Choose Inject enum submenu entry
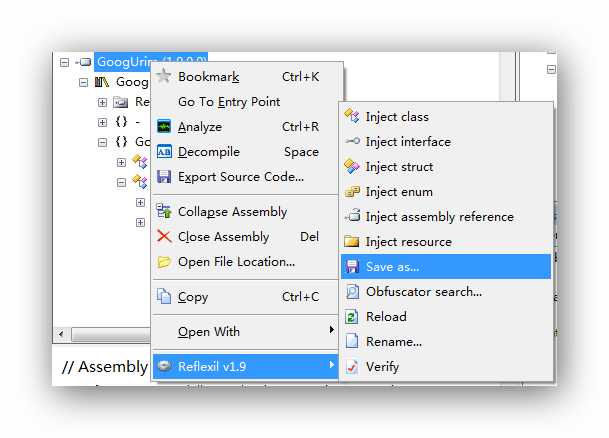 [x=446, y=191]
